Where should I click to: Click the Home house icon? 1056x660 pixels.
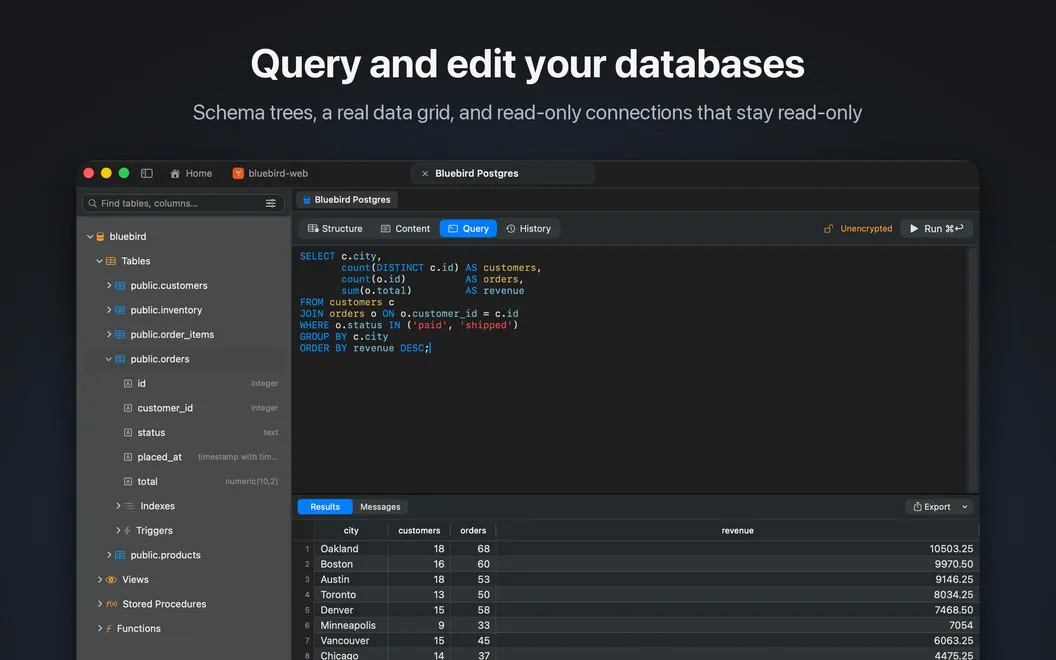pyautogui.click(x=175, y=173)
